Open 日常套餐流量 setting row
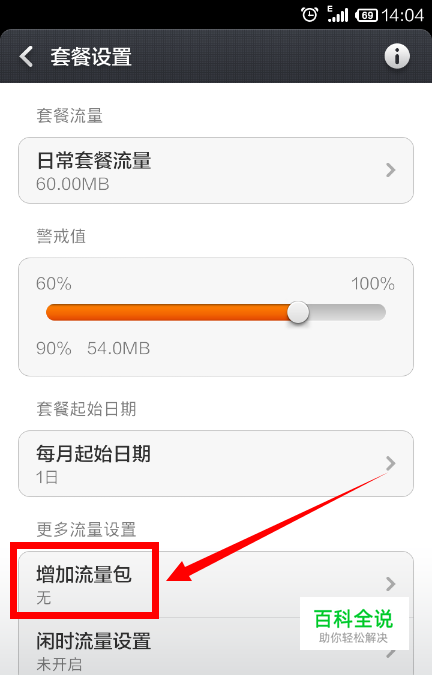This screenshot has height=675, width=434. 216,170
